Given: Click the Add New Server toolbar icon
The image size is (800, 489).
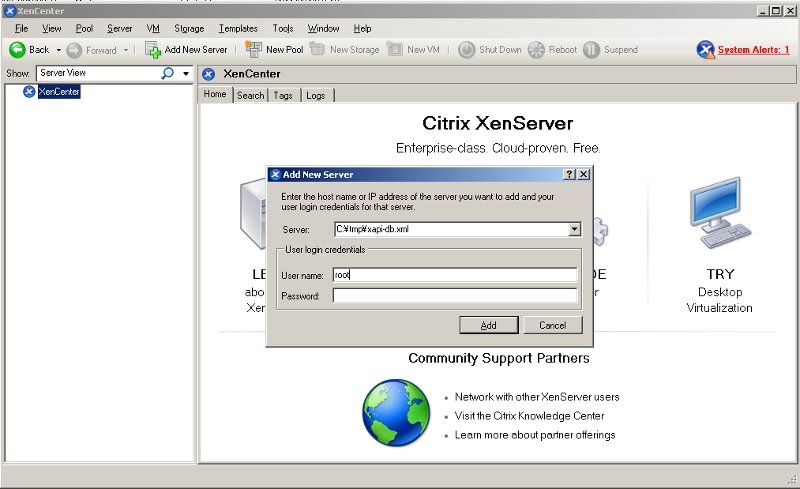Looking at the screenshot, I should coord(153,50).
